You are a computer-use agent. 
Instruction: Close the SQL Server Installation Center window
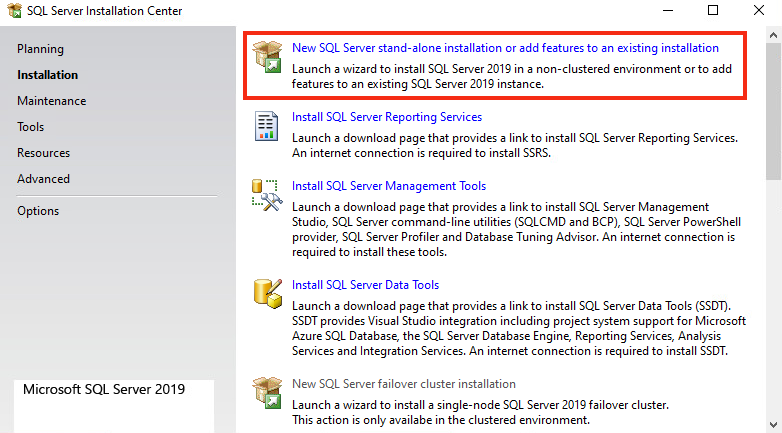(x=759, y=10)
